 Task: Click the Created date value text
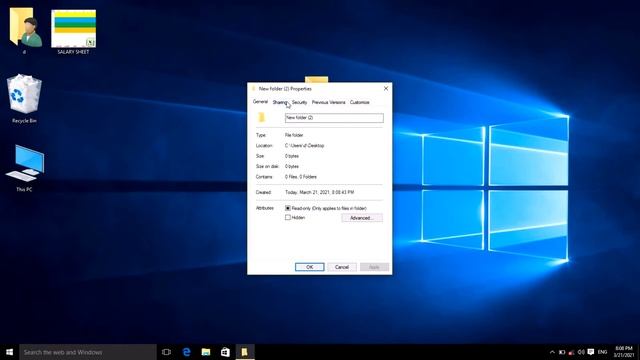coord(320,192)
